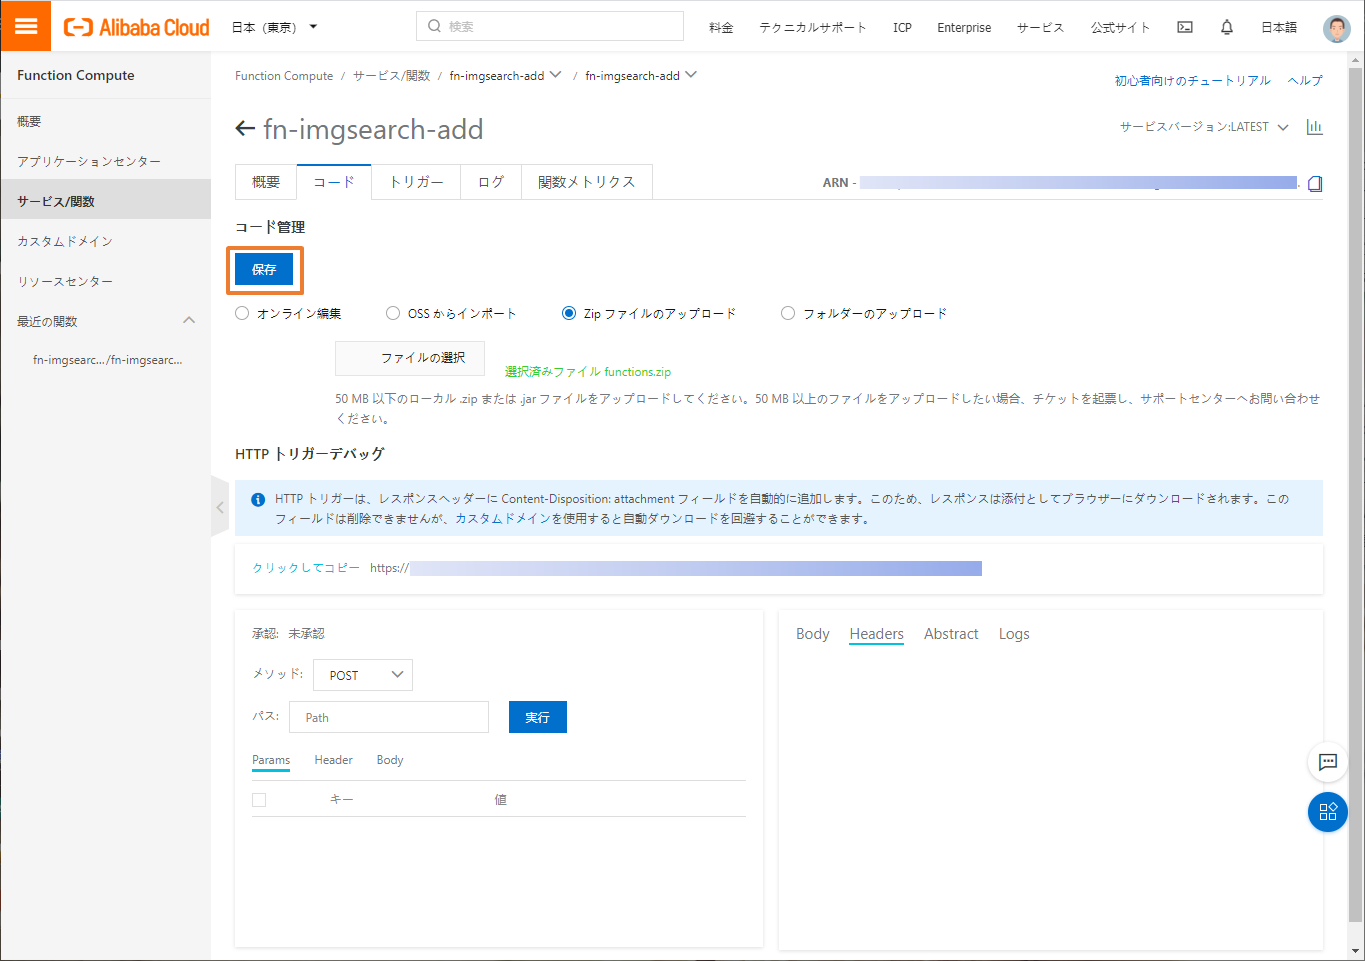The image size is (1365, 961).
Task: Open the ヘルプ link
Action: point(1305,81)
